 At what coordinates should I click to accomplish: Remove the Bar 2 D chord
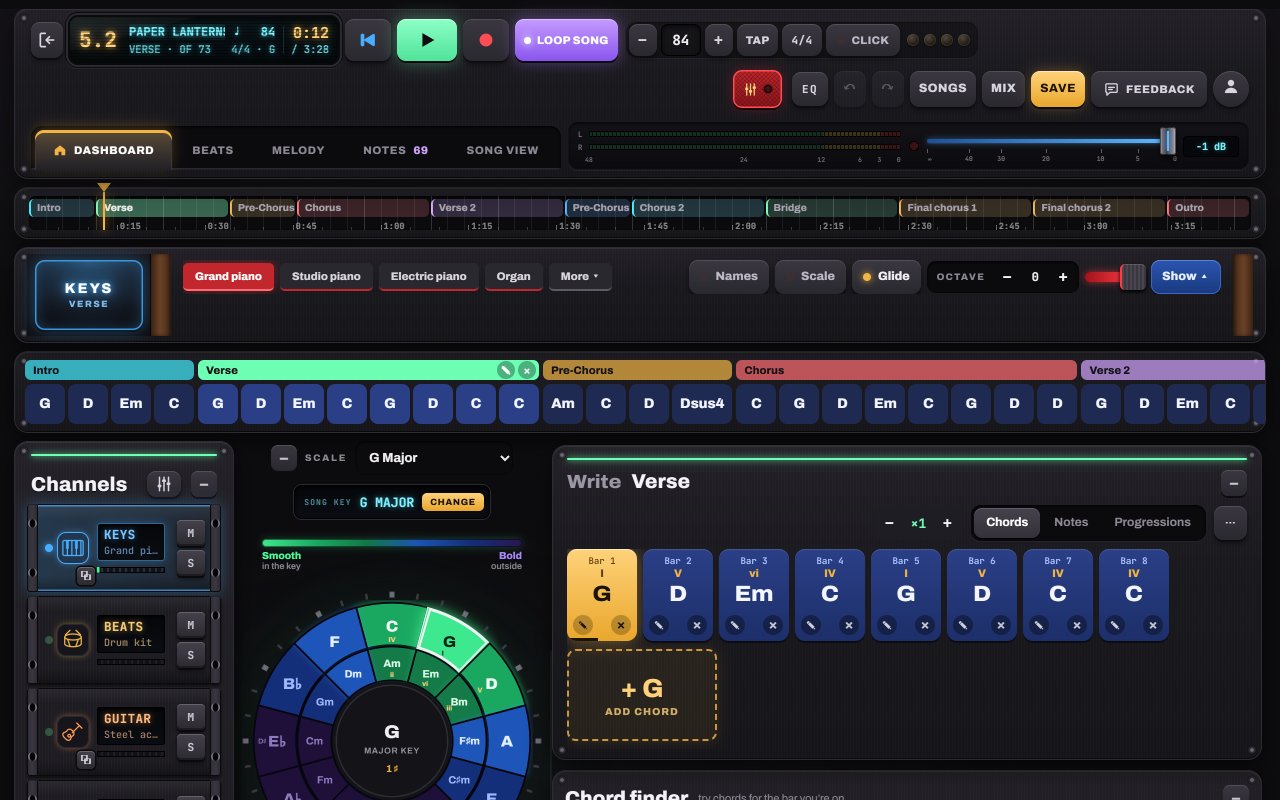[x=697, y=626]
